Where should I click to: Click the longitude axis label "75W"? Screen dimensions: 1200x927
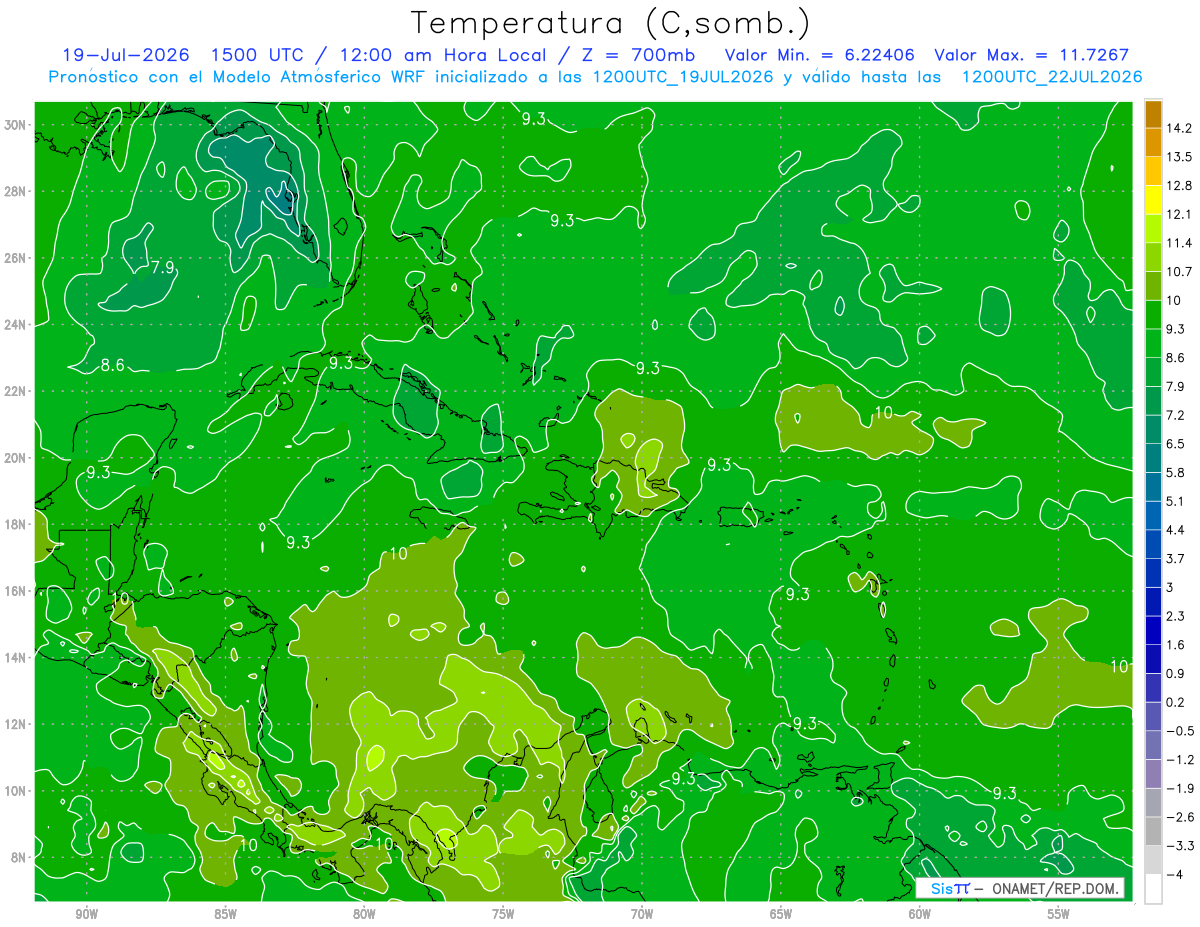pos(503,914)
